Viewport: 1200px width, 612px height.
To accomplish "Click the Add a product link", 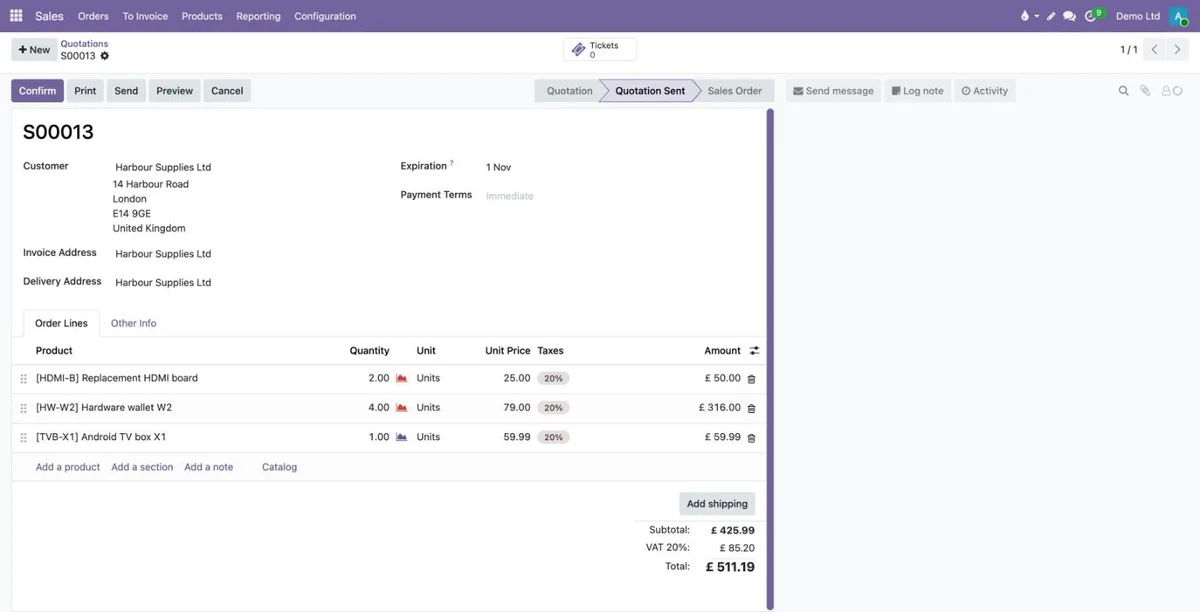I will coord(68,467).
